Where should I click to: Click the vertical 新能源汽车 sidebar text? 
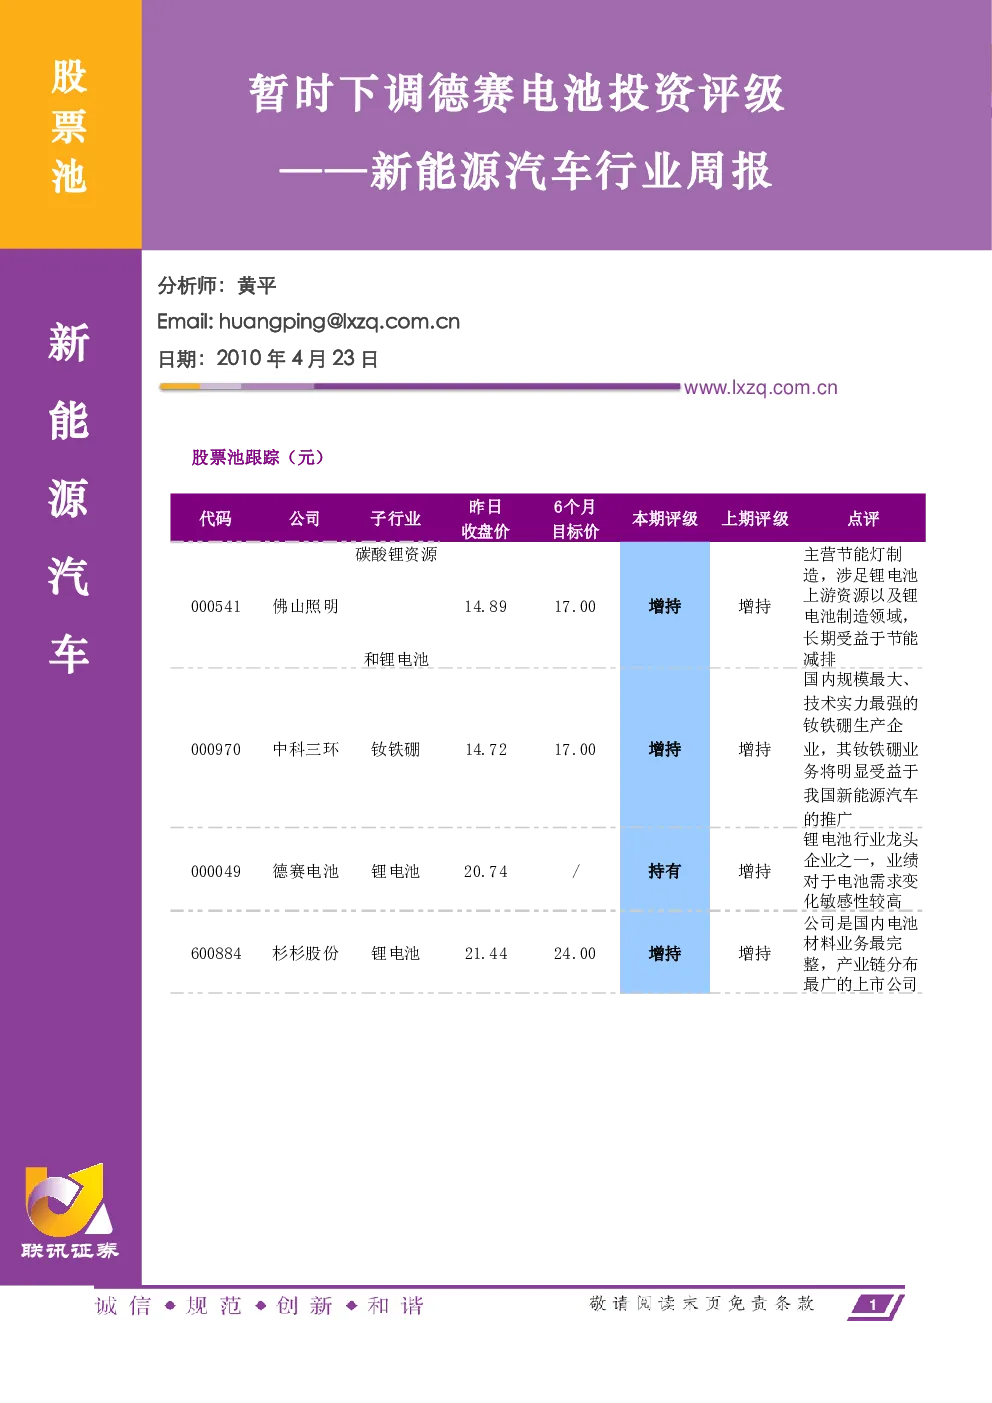[69, 498]
